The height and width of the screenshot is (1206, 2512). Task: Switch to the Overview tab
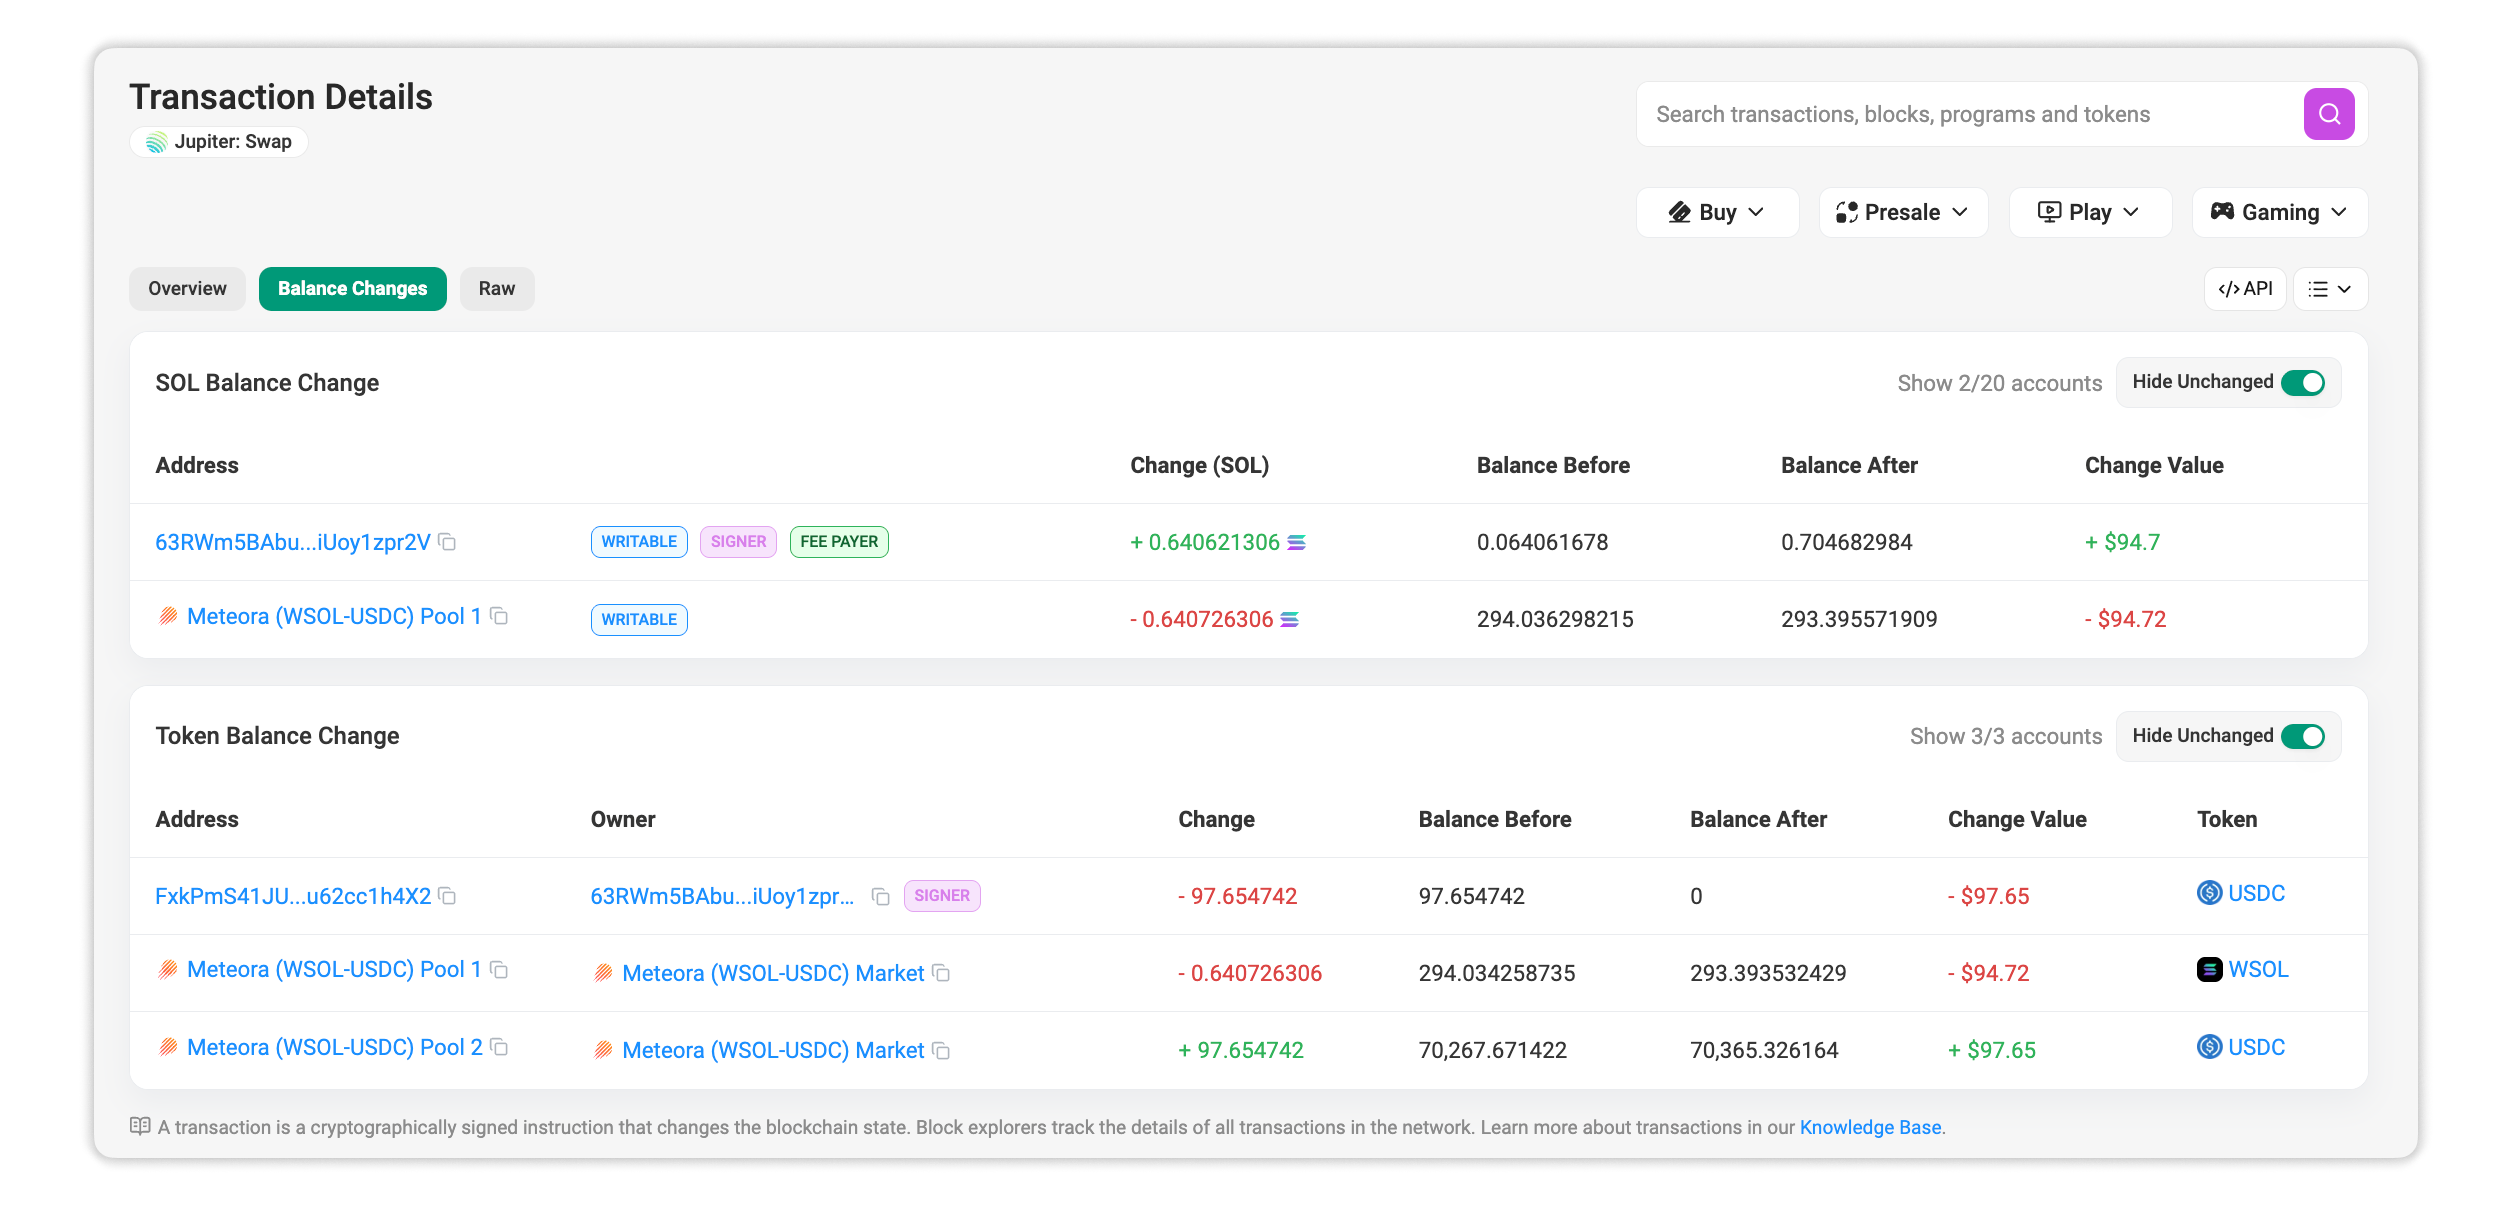187,289
